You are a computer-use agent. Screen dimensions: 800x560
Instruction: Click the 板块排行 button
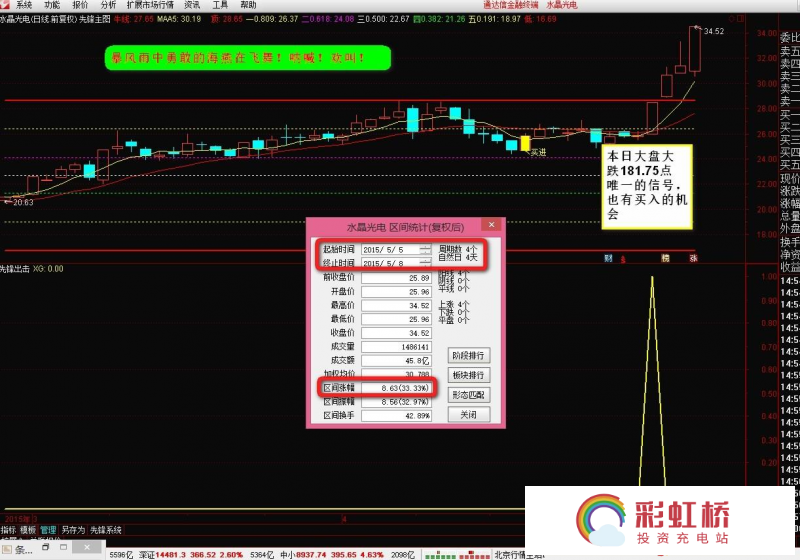(x=469, y=375)
